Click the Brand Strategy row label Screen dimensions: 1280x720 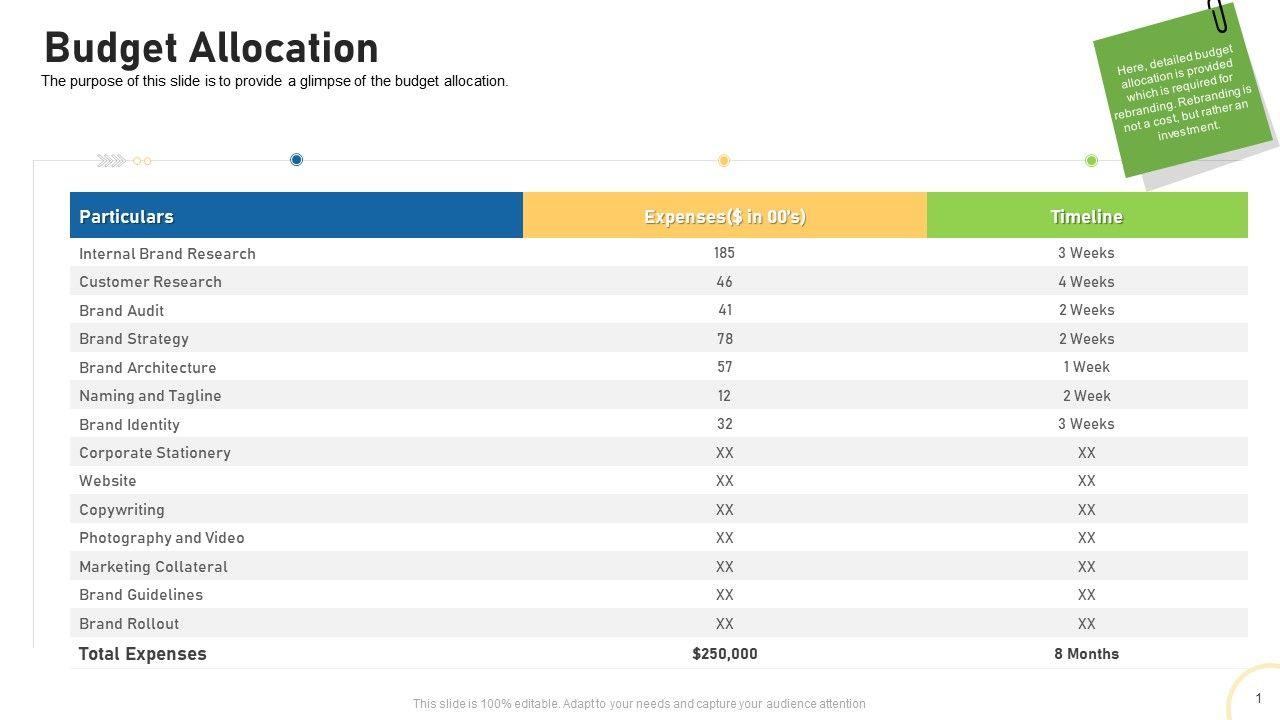[x=134, y=339]
